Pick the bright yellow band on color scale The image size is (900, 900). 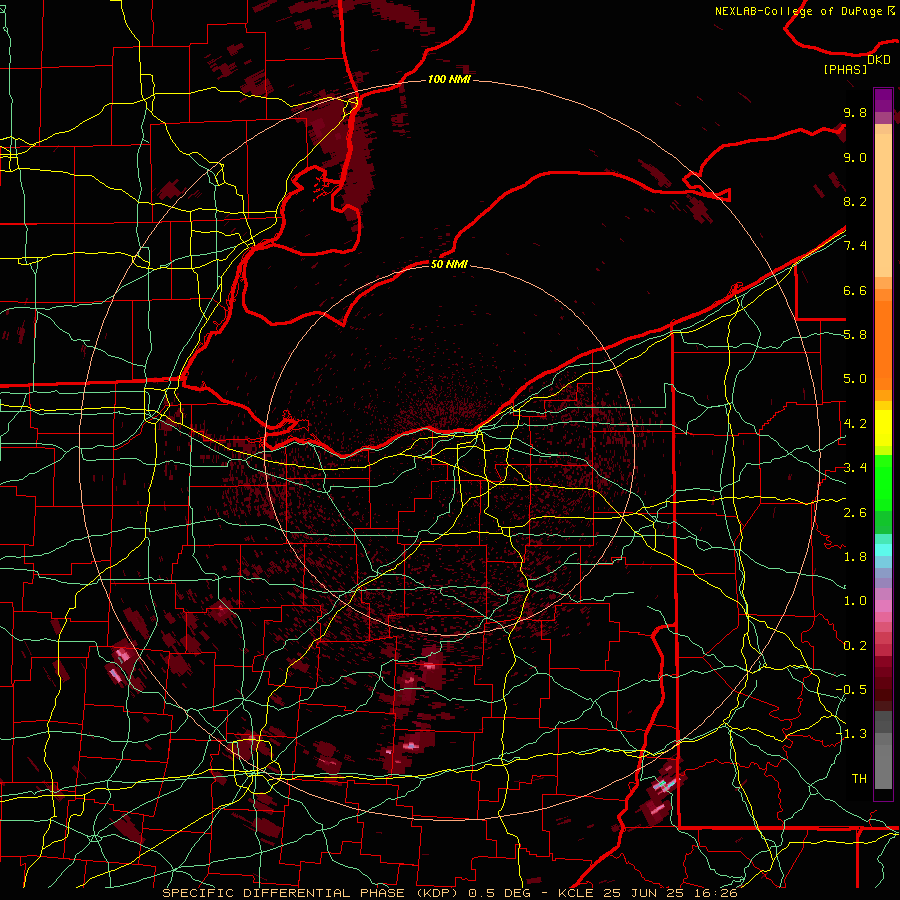883,428
